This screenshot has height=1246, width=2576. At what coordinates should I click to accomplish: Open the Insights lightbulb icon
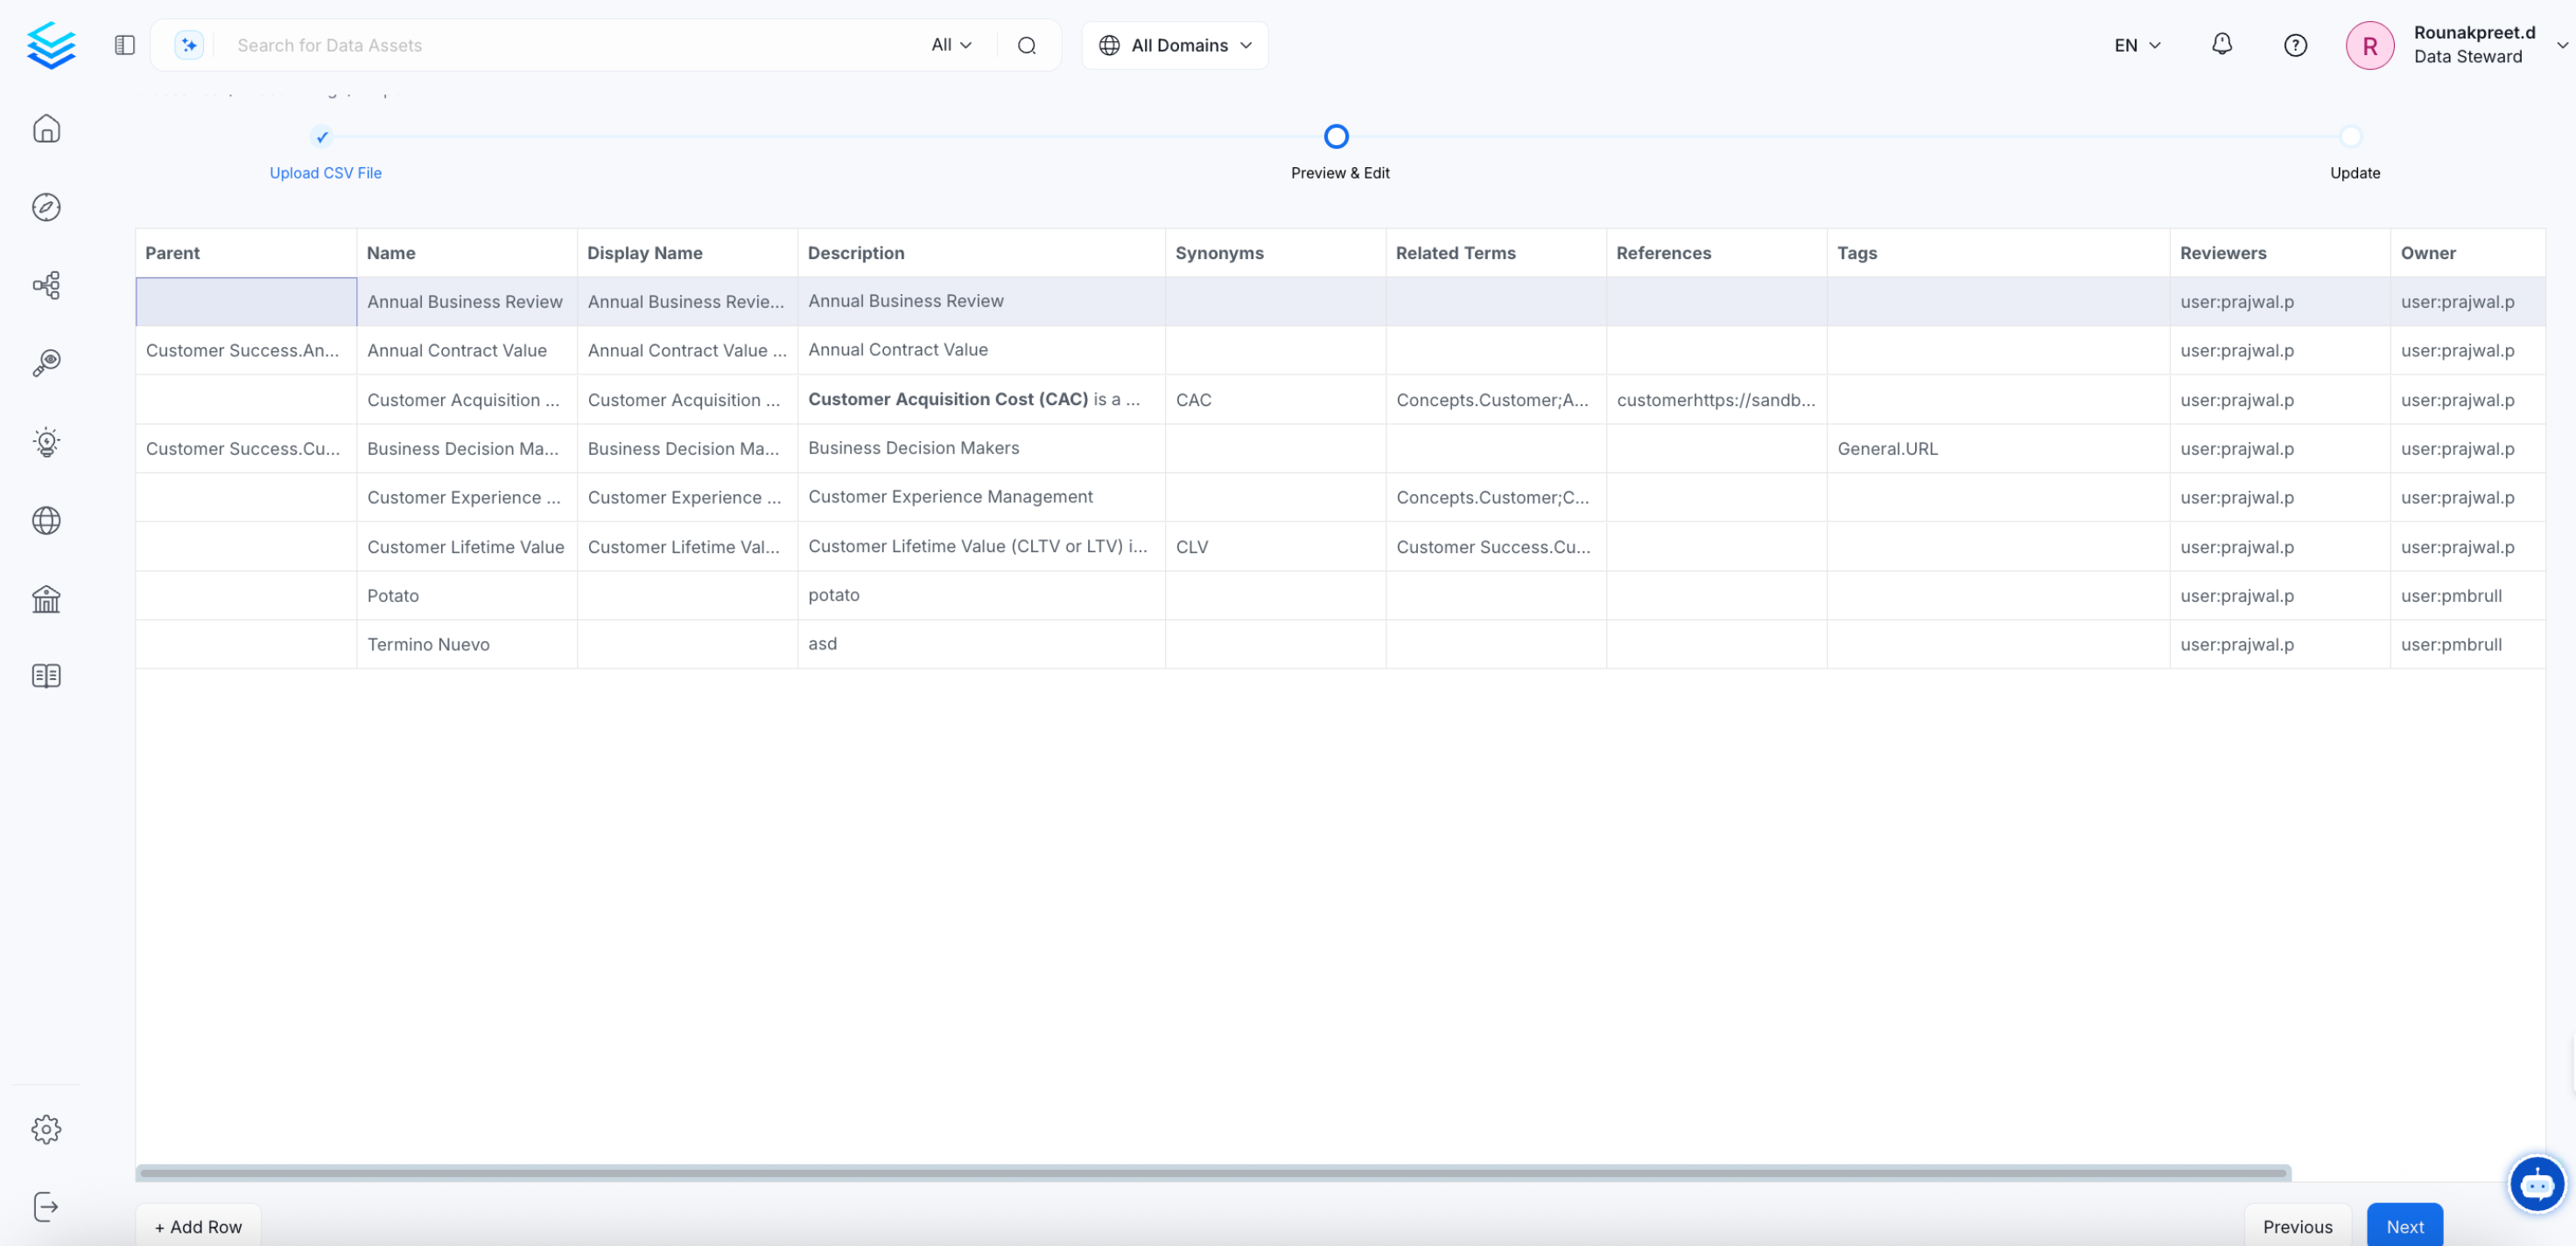(46, 441)
